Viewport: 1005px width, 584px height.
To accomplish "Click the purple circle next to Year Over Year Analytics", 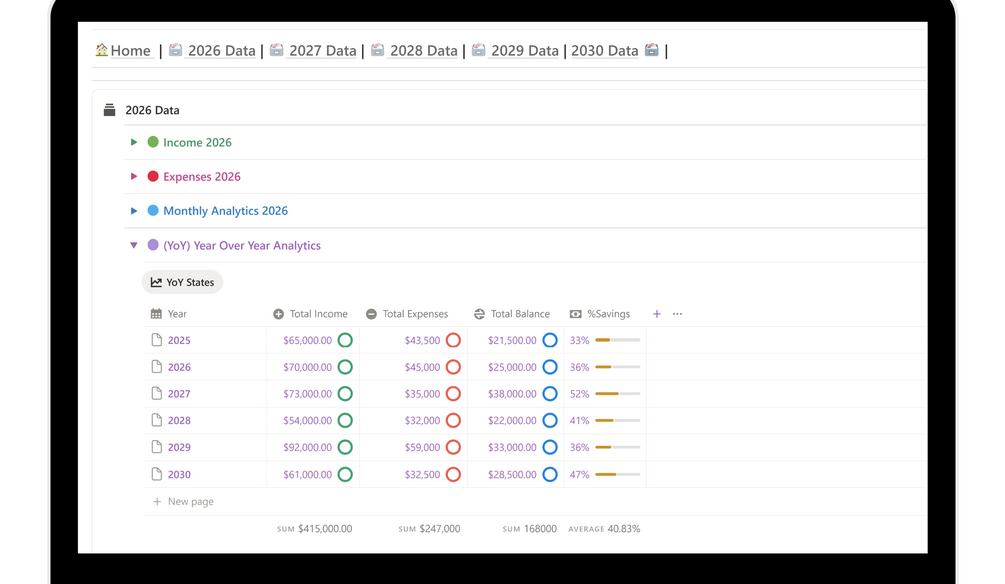I will [x=153, y=245].
